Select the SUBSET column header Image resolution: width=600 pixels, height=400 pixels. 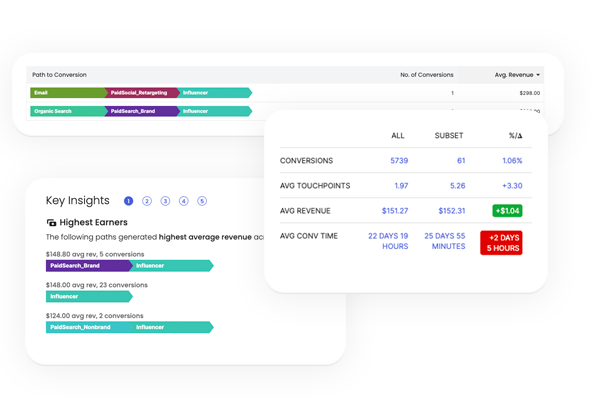(449, 136)
